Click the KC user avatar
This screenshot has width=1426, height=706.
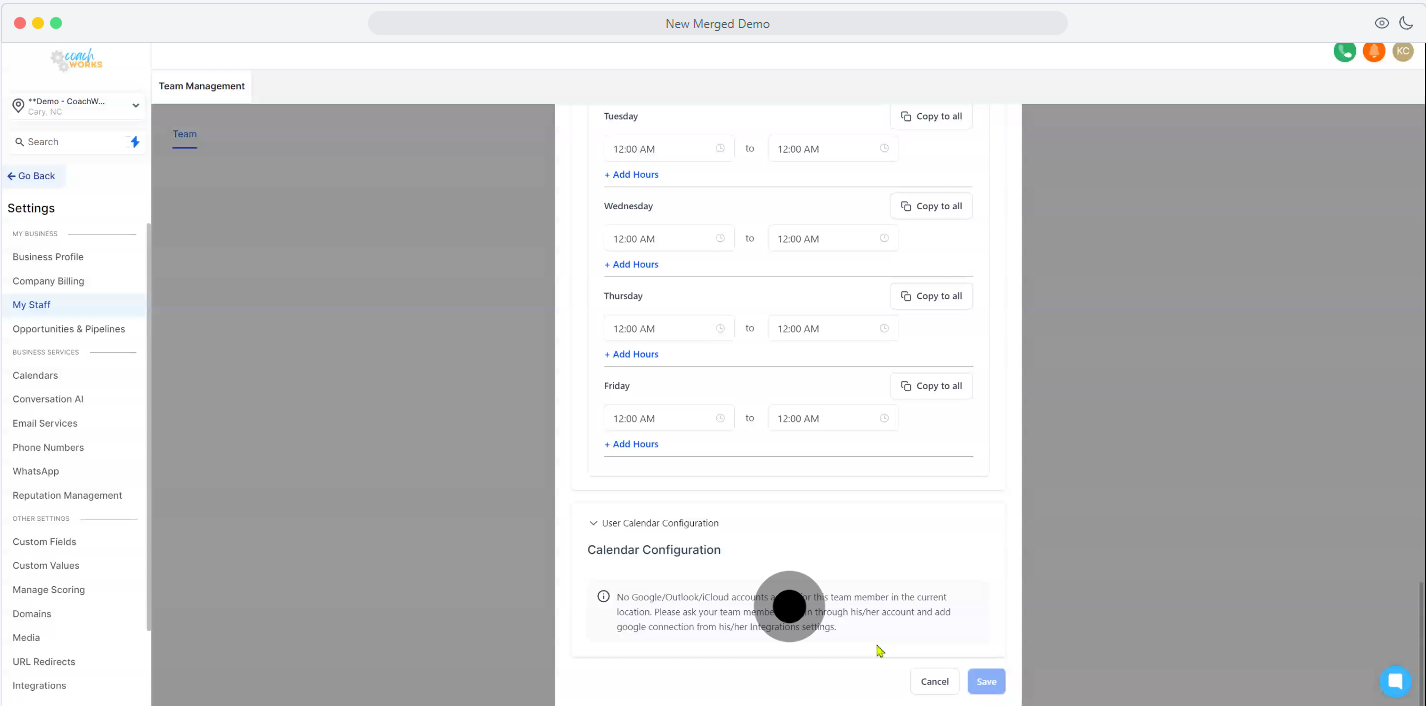coord(1403,51)
